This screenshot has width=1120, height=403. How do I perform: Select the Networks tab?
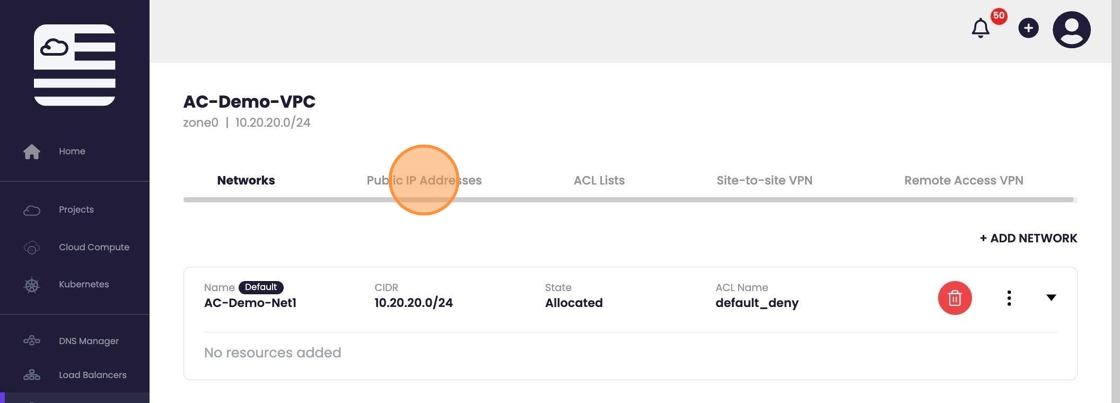246,181
